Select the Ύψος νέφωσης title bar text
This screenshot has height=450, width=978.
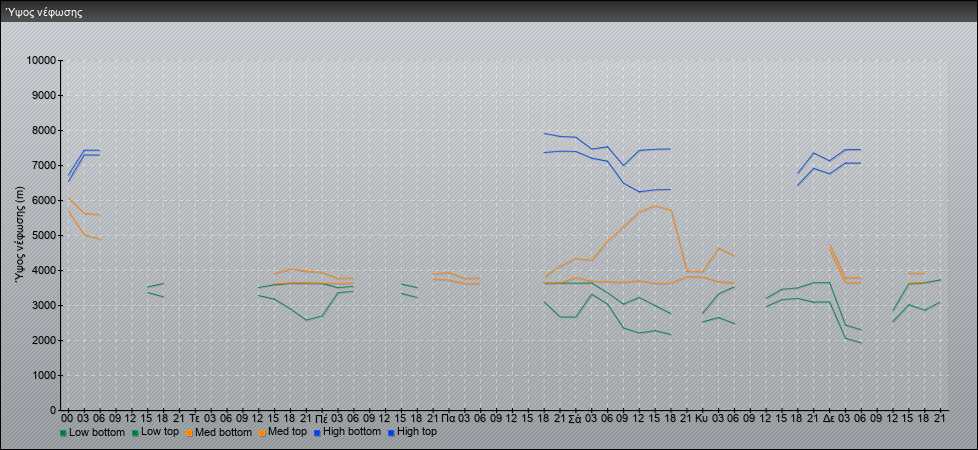(x=44, y=12)
